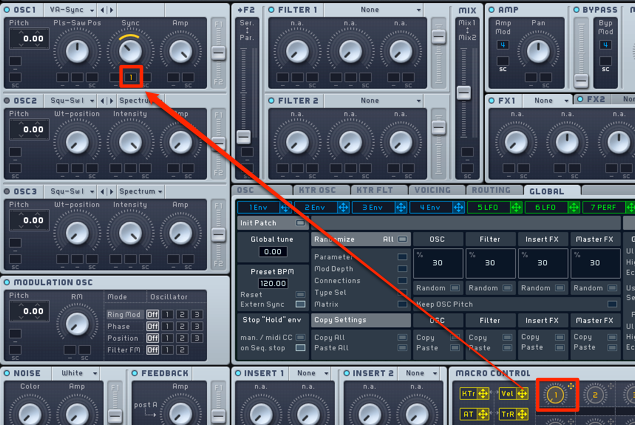
Task: Open OSC2 Squ-SwI wavetable dropdown
Action: pyautogui.click(x=71, y=100)
